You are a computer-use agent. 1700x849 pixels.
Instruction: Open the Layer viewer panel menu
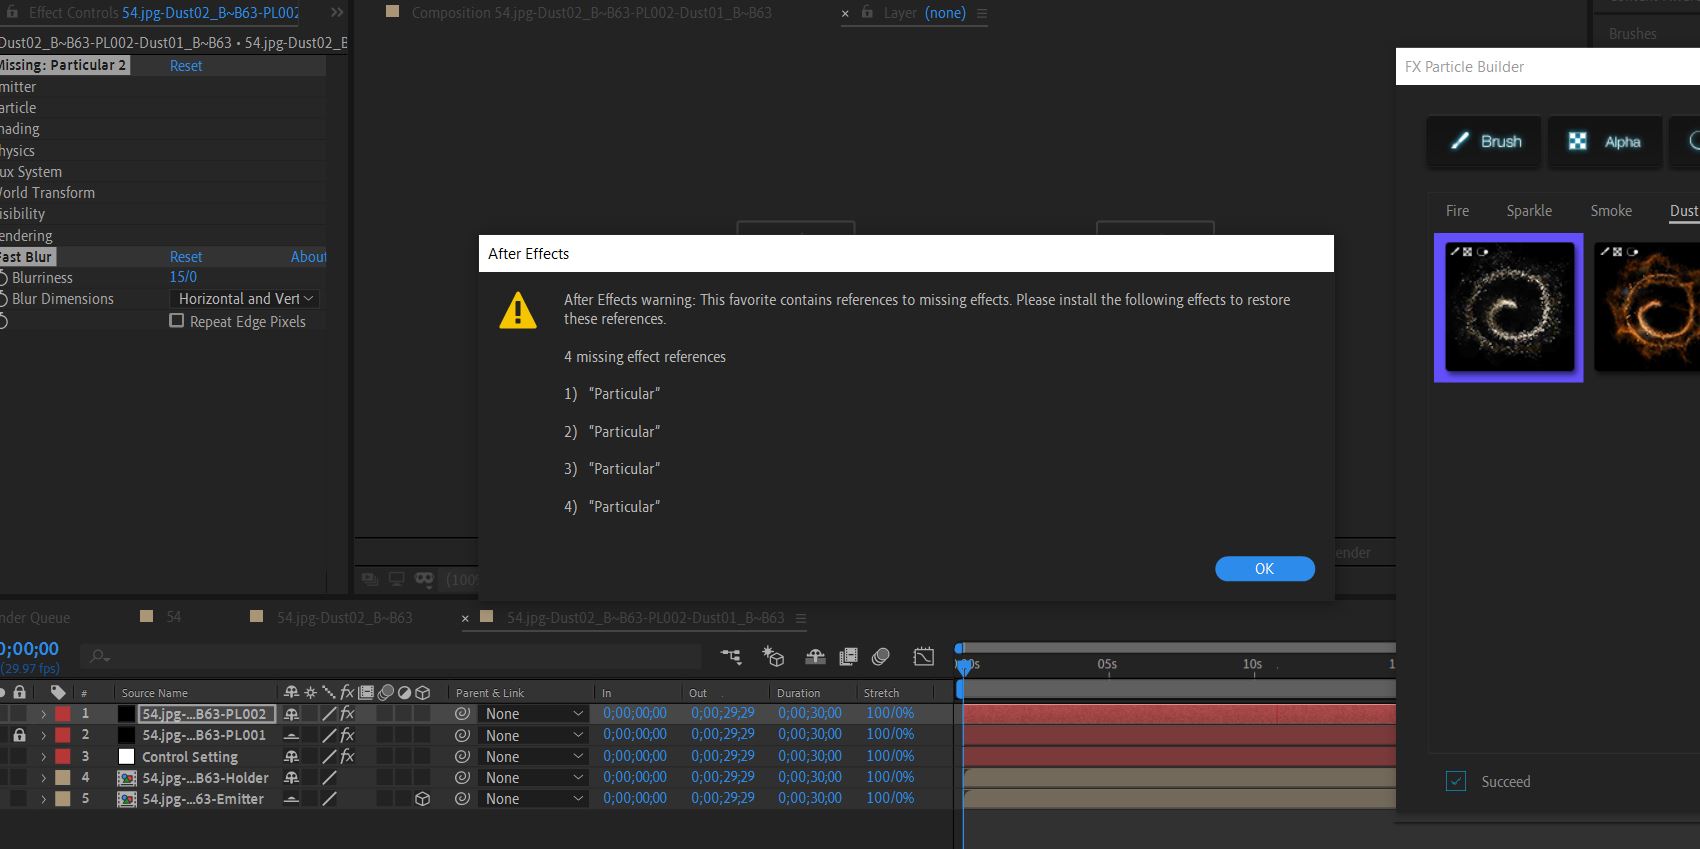[982, 14]
